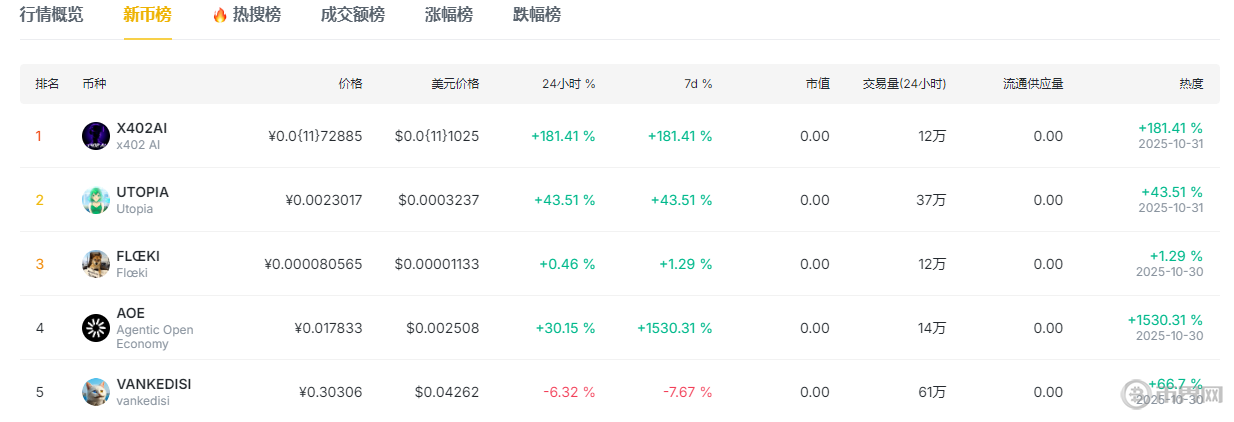The width and height of the screenshot is (1234, 422).
Task: Select the 涨幅榜 tab
Action: click(448, 15)
